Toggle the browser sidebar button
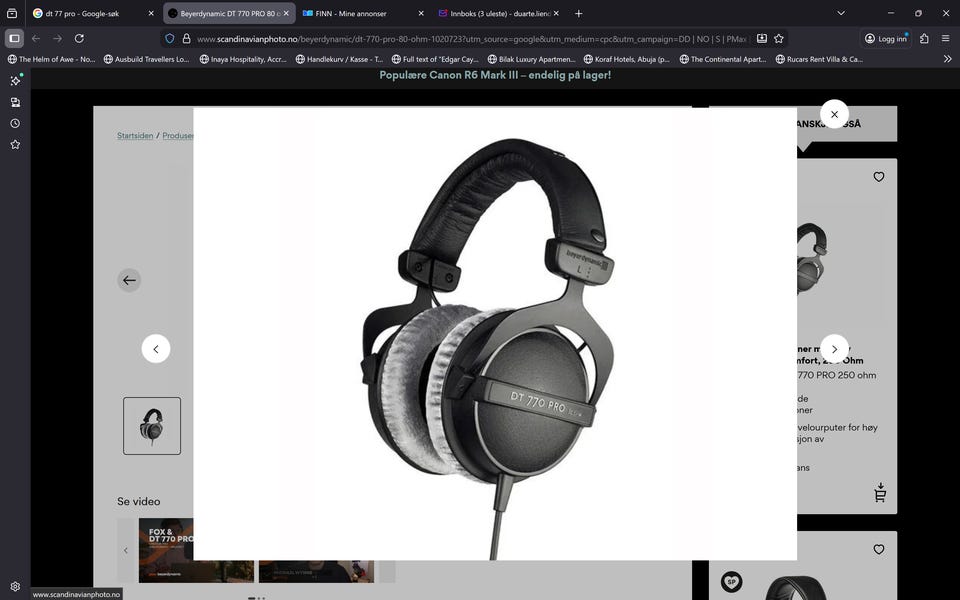Viewport: 960px width, 600px height. coord(14,39)
